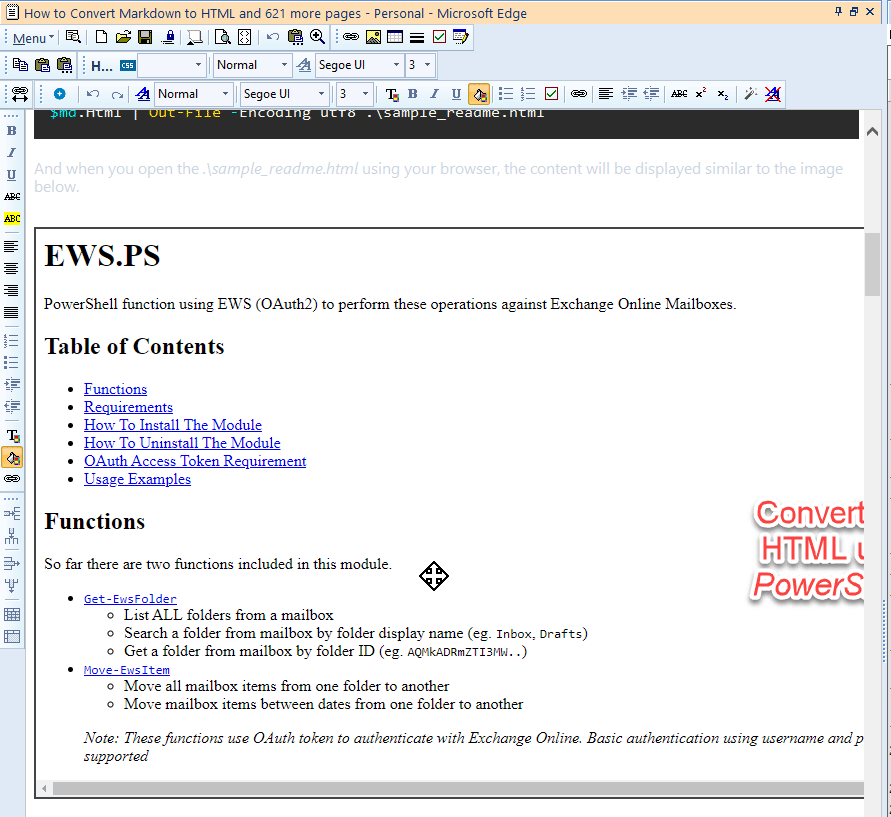The width and height of the screenshot is (891, 817).
Task: Open the How To Install The Module link
Action: tap(173, 425)
